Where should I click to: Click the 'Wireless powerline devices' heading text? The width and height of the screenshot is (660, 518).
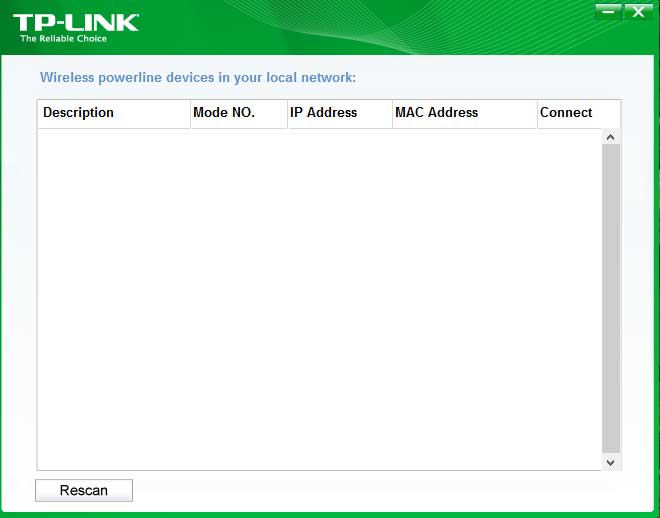[x=198, y=77]
